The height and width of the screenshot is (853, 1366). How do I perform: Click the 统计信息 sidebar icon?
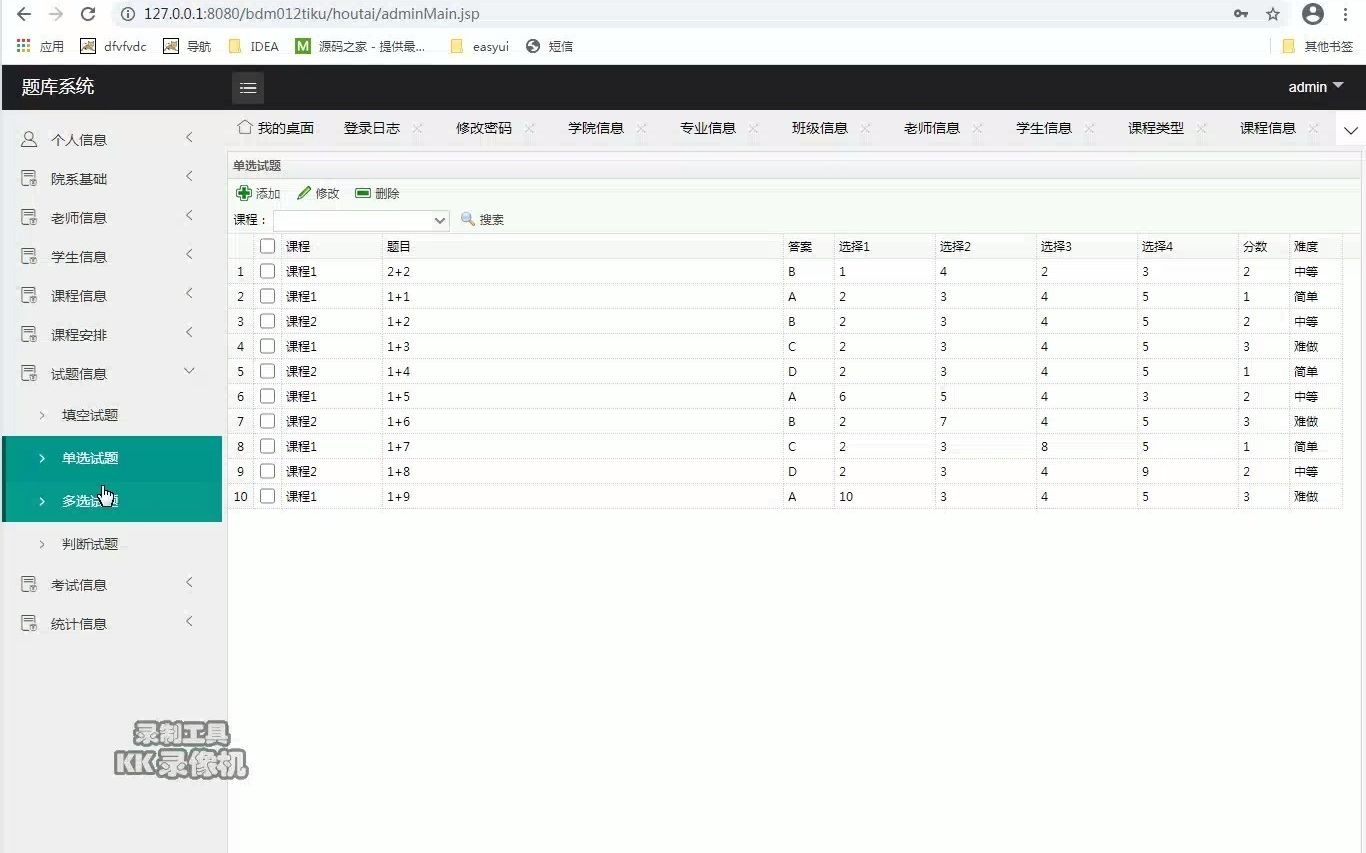pos(30,623)
